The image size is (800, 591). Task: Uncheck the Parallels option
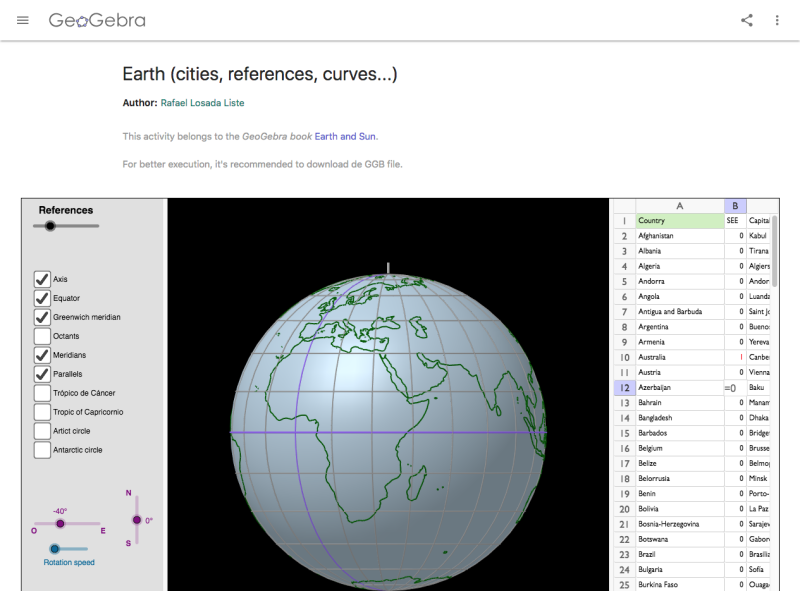(41, 374)
